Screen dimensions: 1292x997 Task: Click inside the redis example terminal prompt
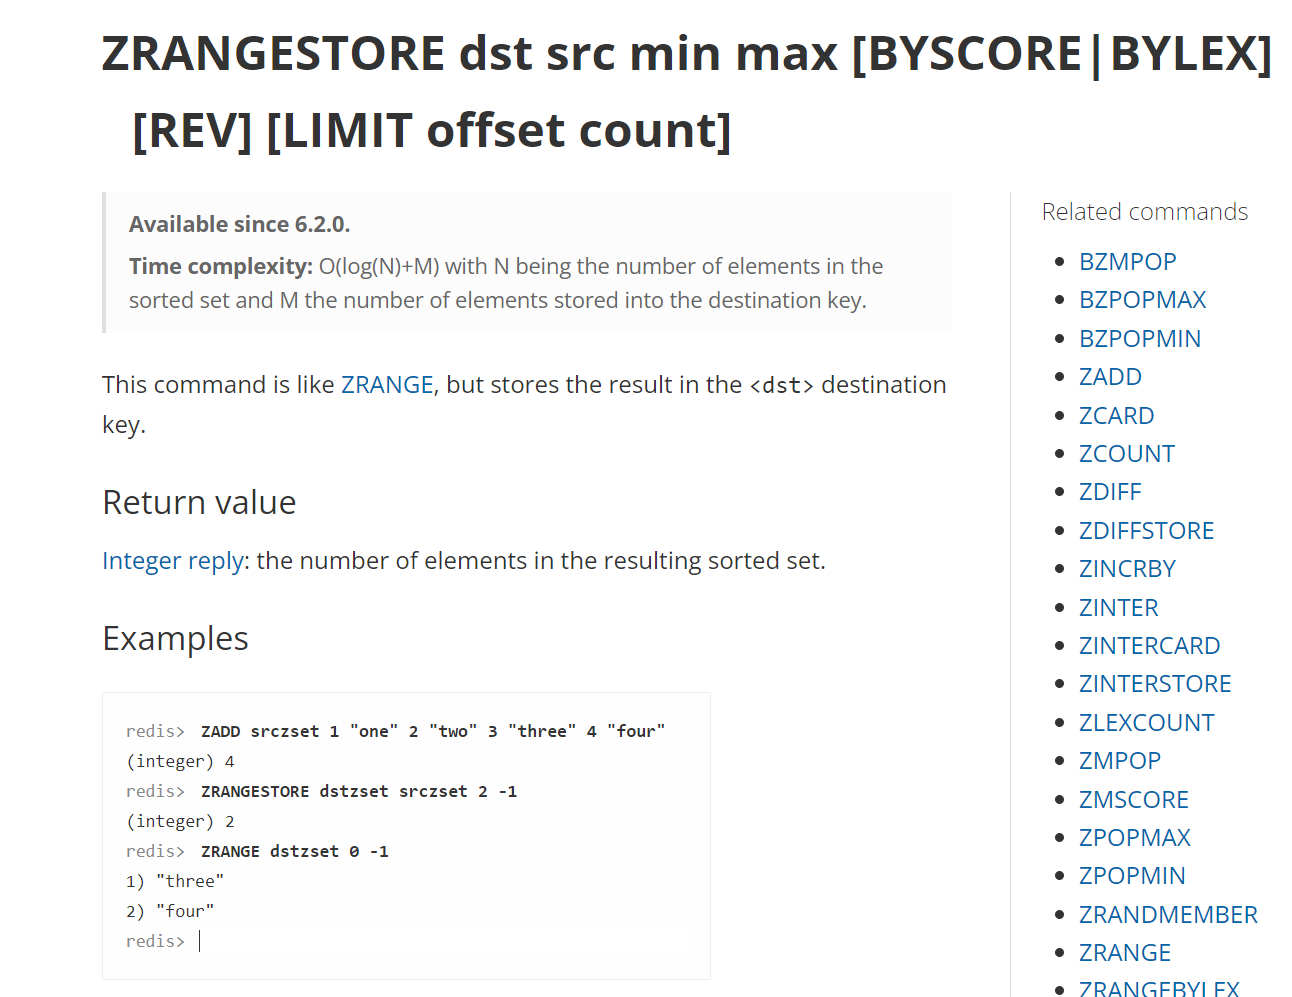[x=200, y=940]
